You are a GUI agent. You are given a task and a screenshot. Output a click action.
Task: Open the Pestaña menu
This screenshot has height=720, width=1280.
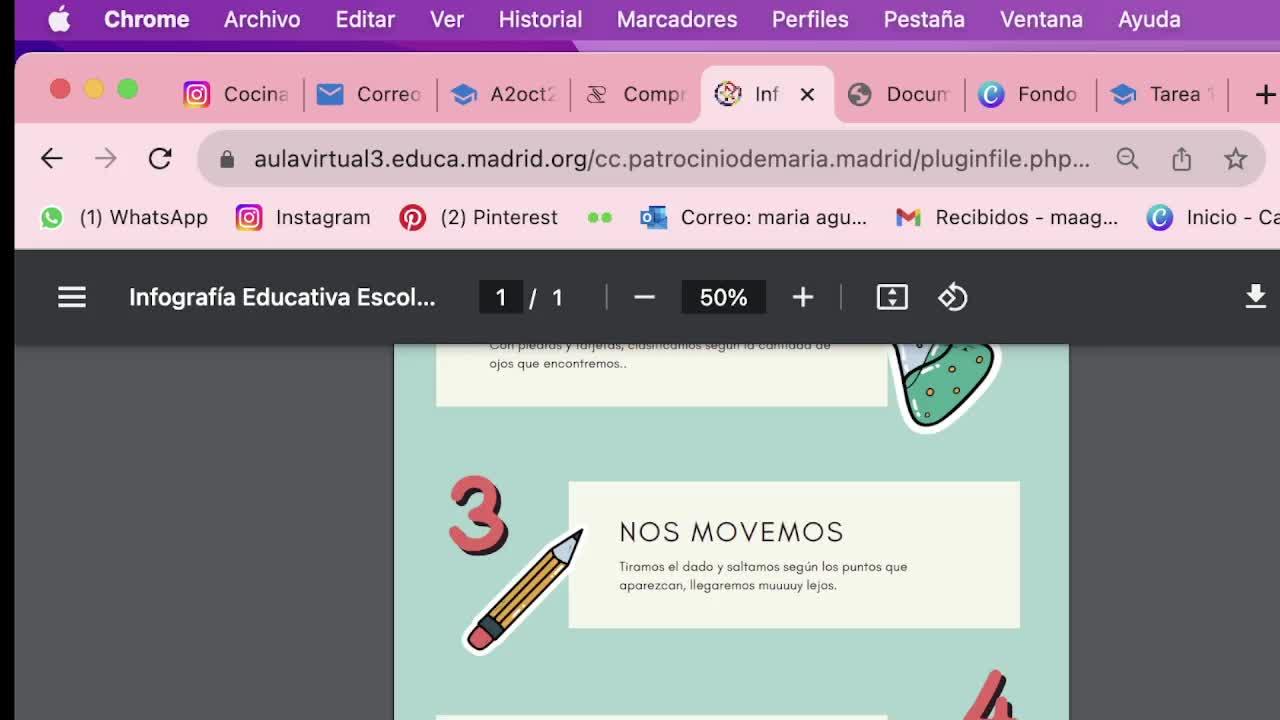click(x=924, y=19)
